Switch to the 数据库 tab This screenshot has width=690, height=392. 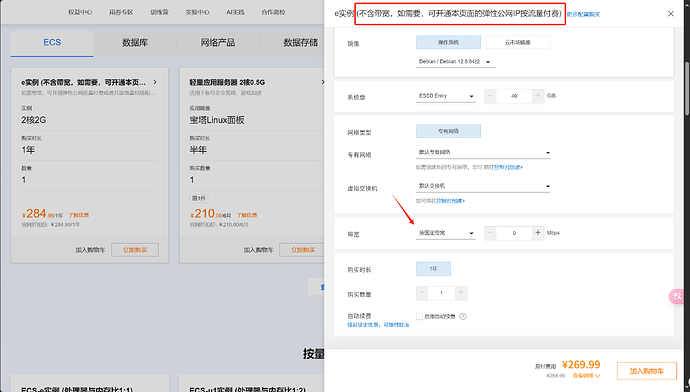click(x=135, y=43)
